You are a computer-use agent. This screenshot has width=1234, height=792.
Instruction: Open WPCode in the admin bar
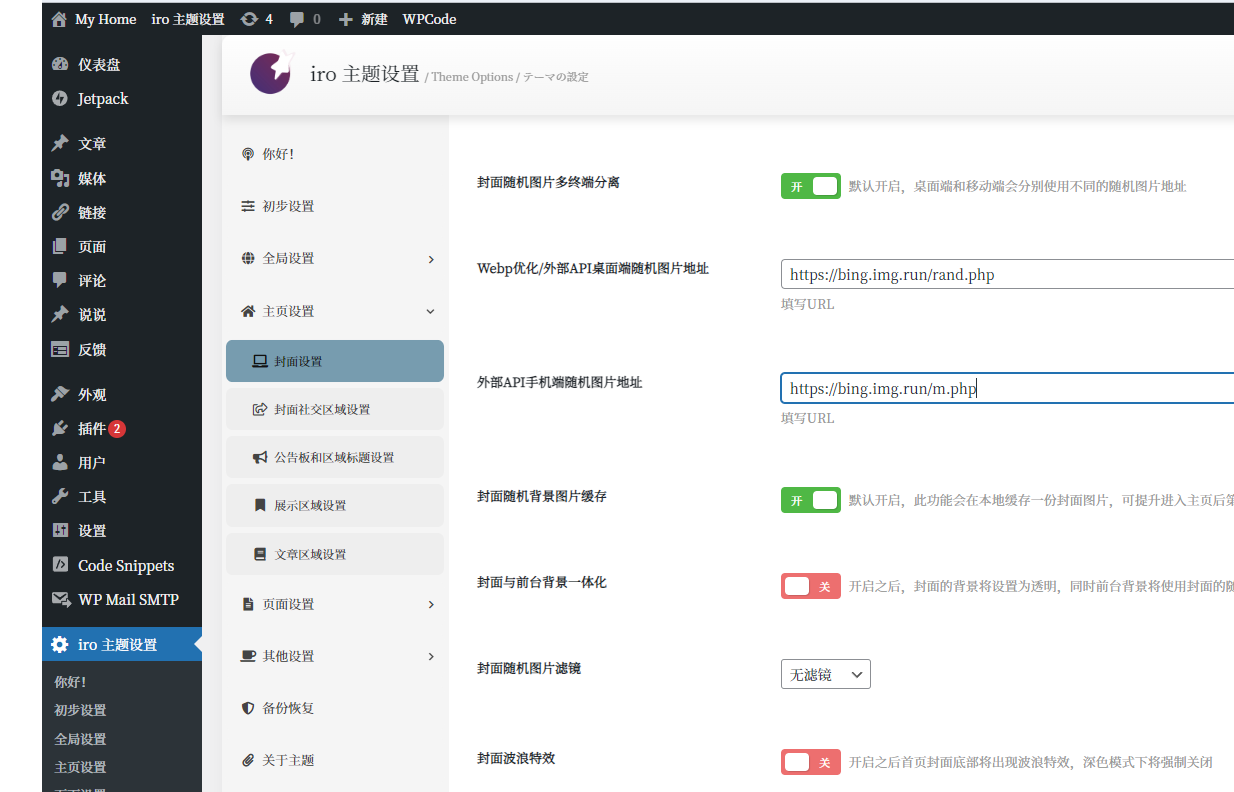pos(430,19)
